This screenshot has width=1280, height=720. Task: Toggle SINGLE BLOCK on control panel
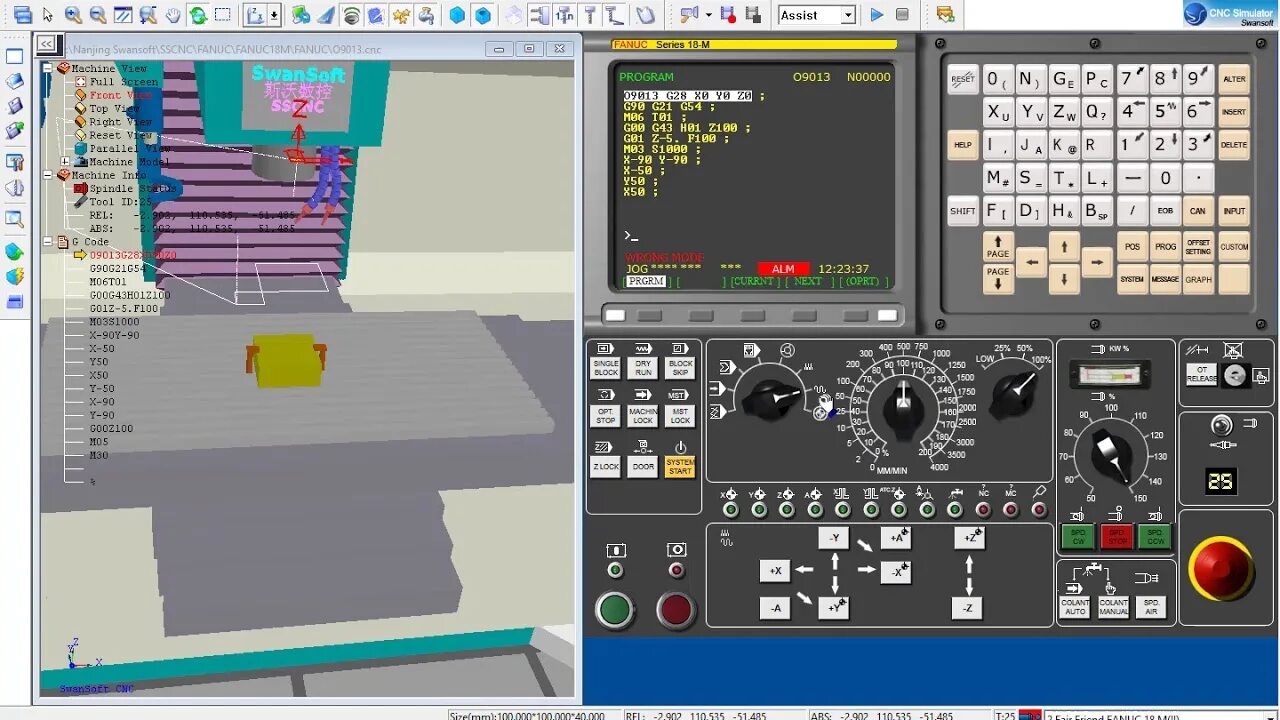[606, 367]
